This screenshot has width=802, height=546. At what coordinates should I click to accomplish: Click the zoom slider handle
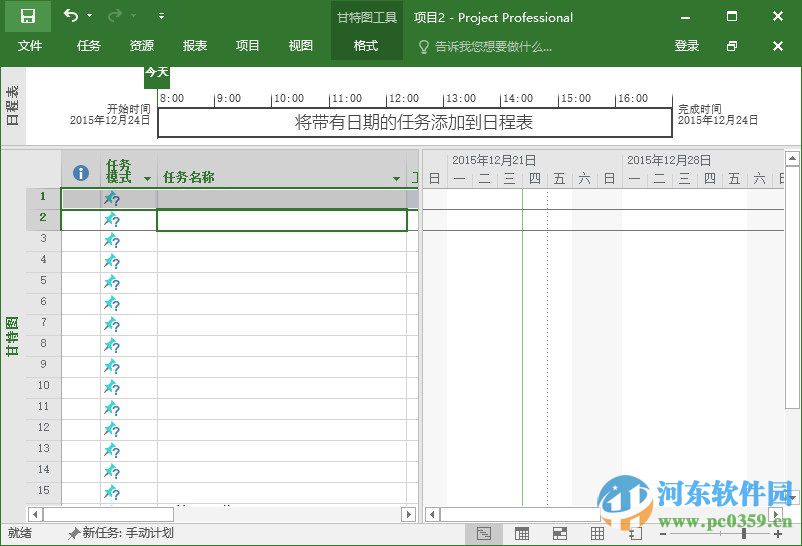click(744, 534)
